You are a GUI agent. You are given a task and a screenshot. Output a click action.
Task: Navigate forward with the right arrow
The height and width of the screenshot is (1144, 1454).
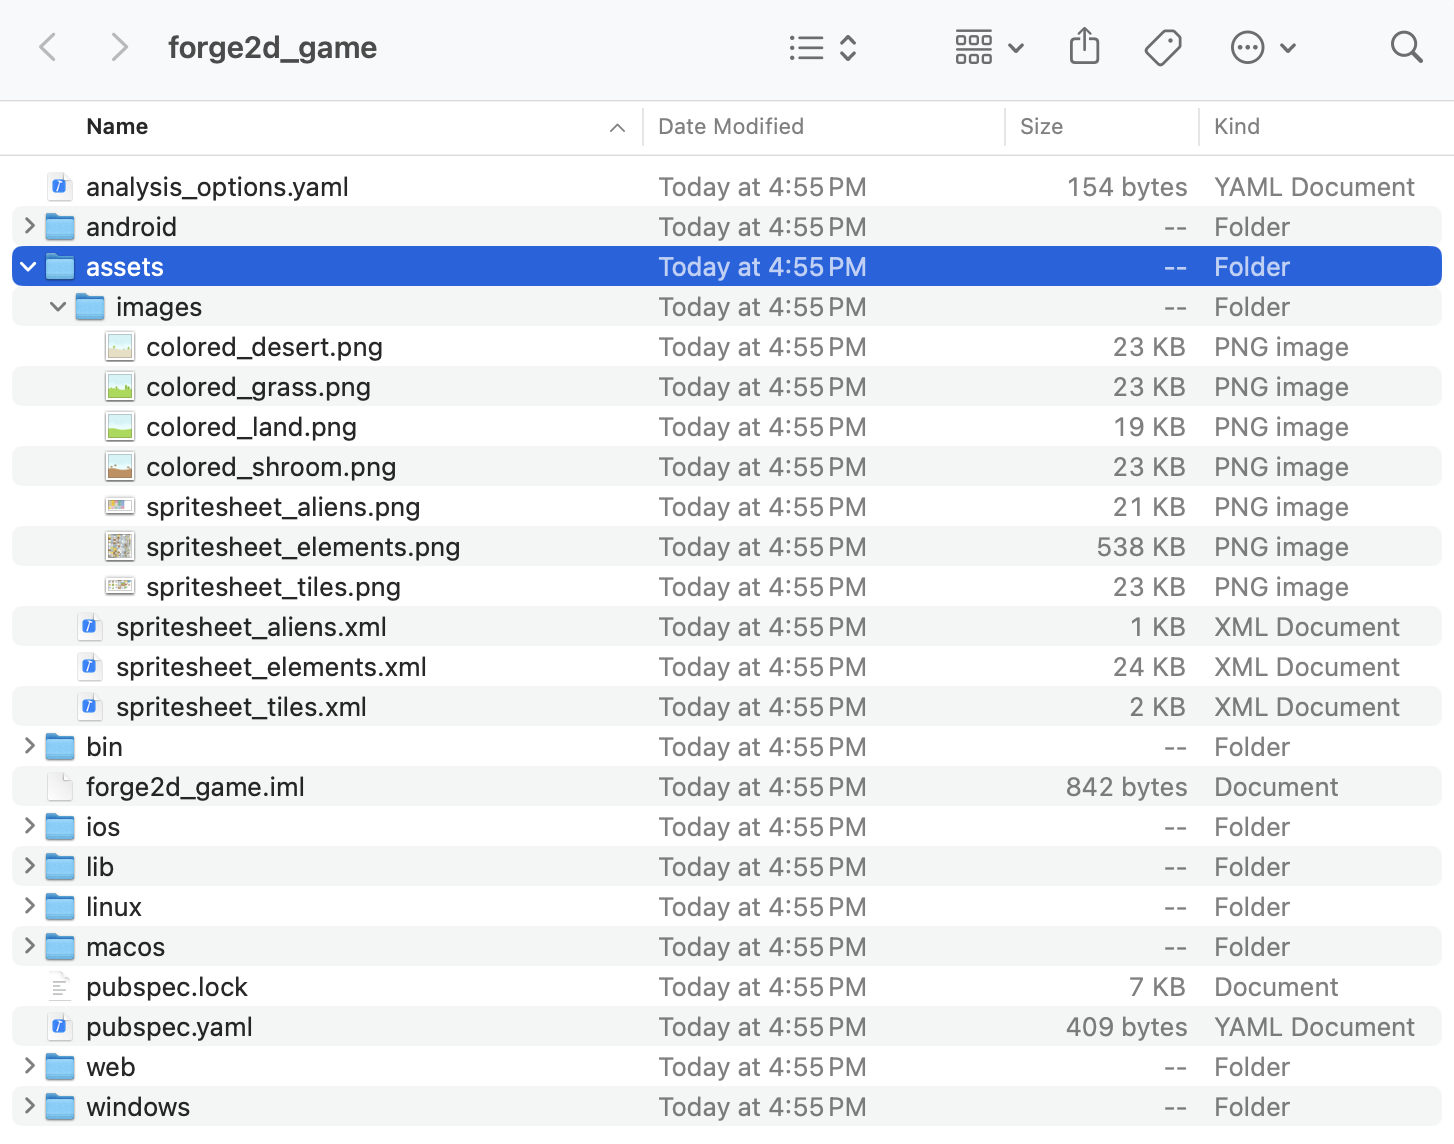coord(119,46)
